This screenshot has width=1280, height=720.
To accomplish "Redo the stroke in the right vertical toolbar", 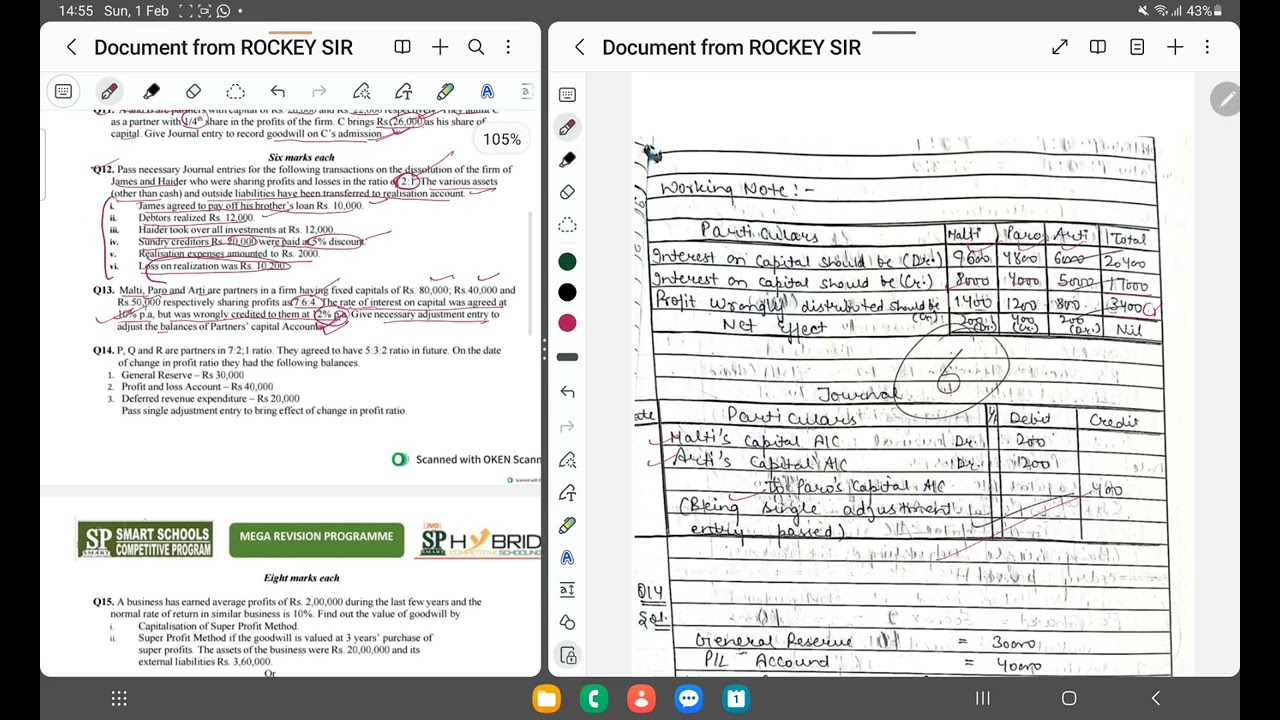I will click(567, 427).
